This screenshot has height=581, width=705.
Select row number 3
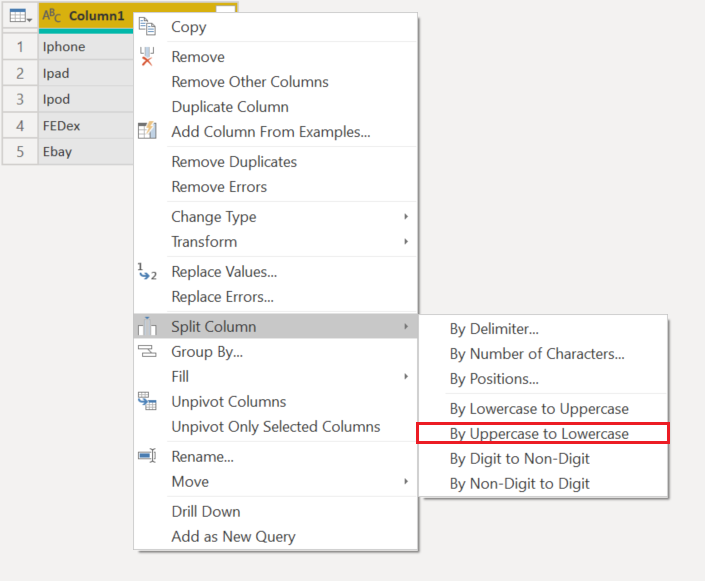(20, 99)
